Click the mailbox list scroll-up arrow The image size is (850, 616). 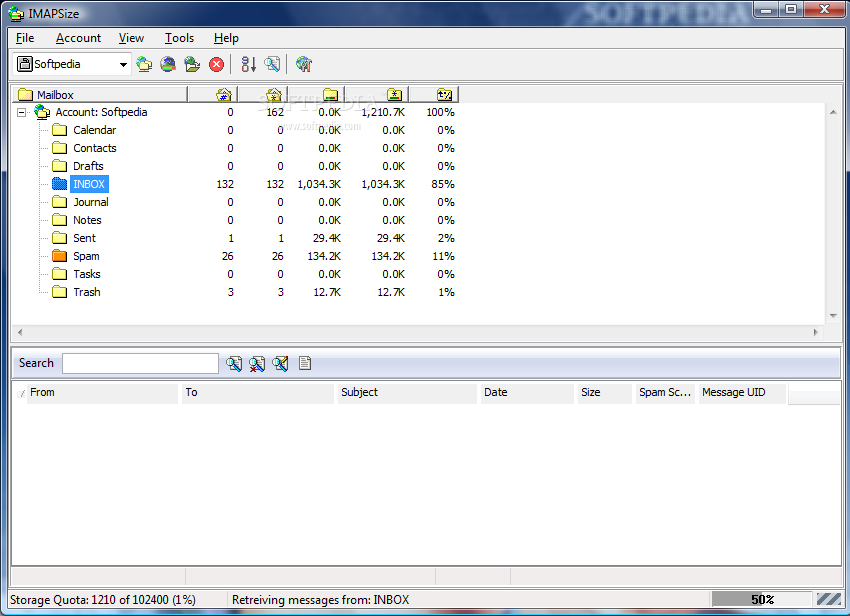coord(833,112)
